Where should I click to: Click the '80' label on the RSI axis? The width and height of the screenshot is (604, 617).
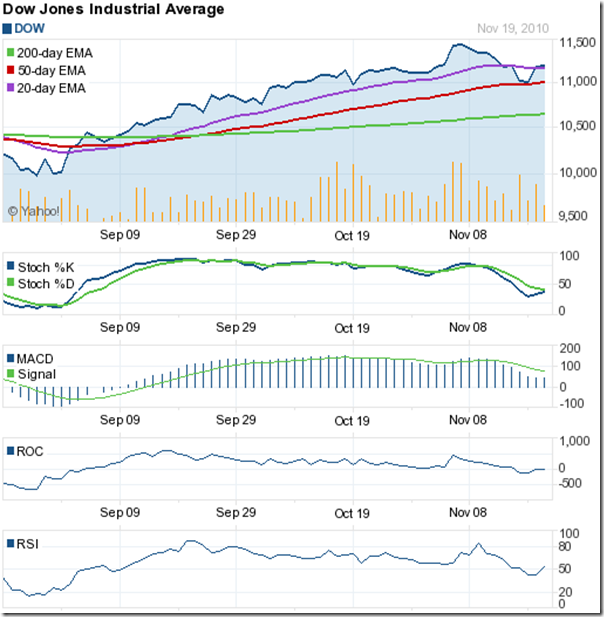coord(565,547)
